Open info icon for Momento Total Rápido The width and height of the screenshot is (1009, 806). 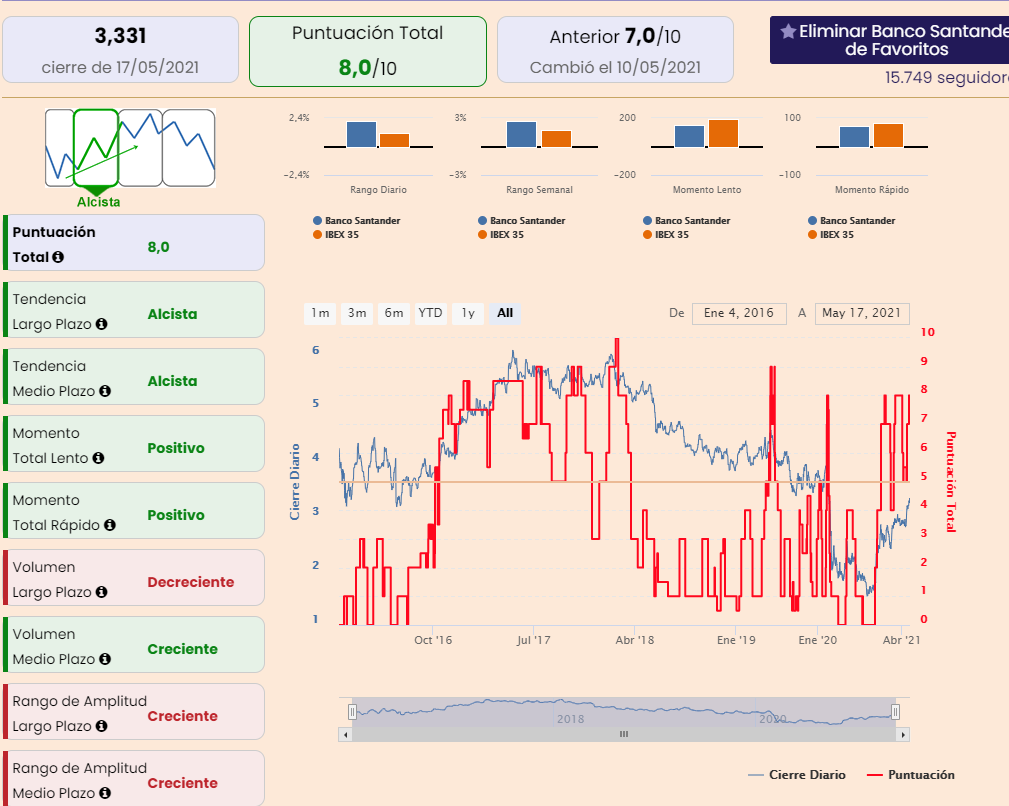coord(109,525)
